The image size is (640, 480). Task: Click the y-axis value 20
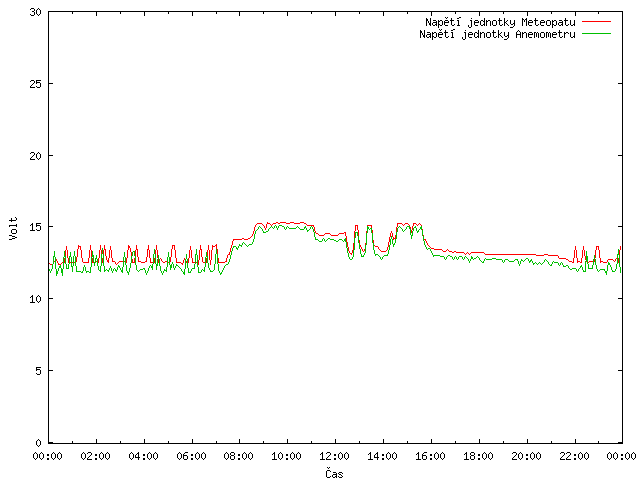click(x=36, y=156)
